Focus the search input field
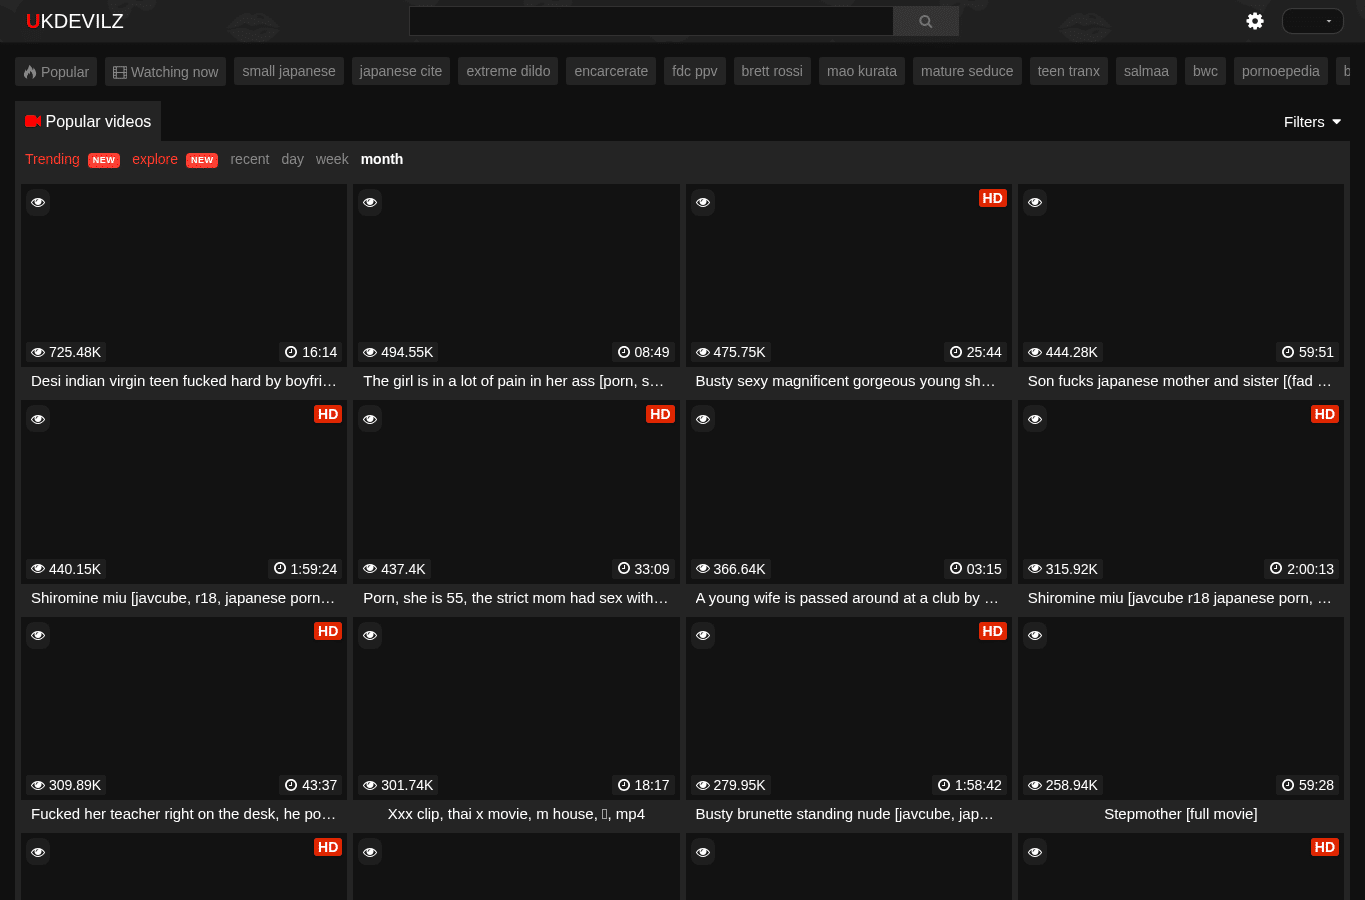Viewport: 1365px width, 900px height. 651,21
